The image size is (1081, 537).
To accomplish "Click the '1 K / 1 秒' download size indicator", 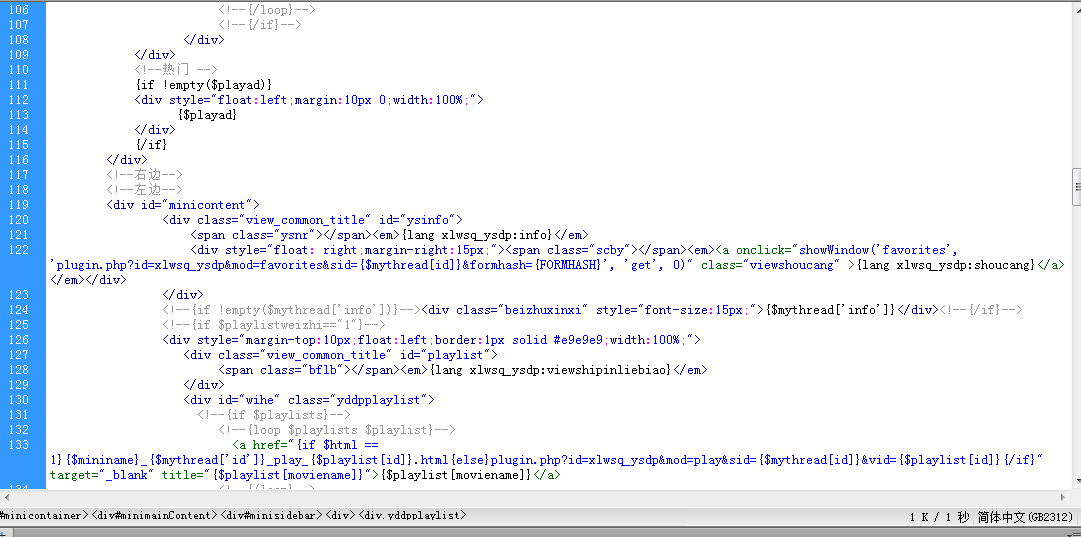I will point(940,516).
